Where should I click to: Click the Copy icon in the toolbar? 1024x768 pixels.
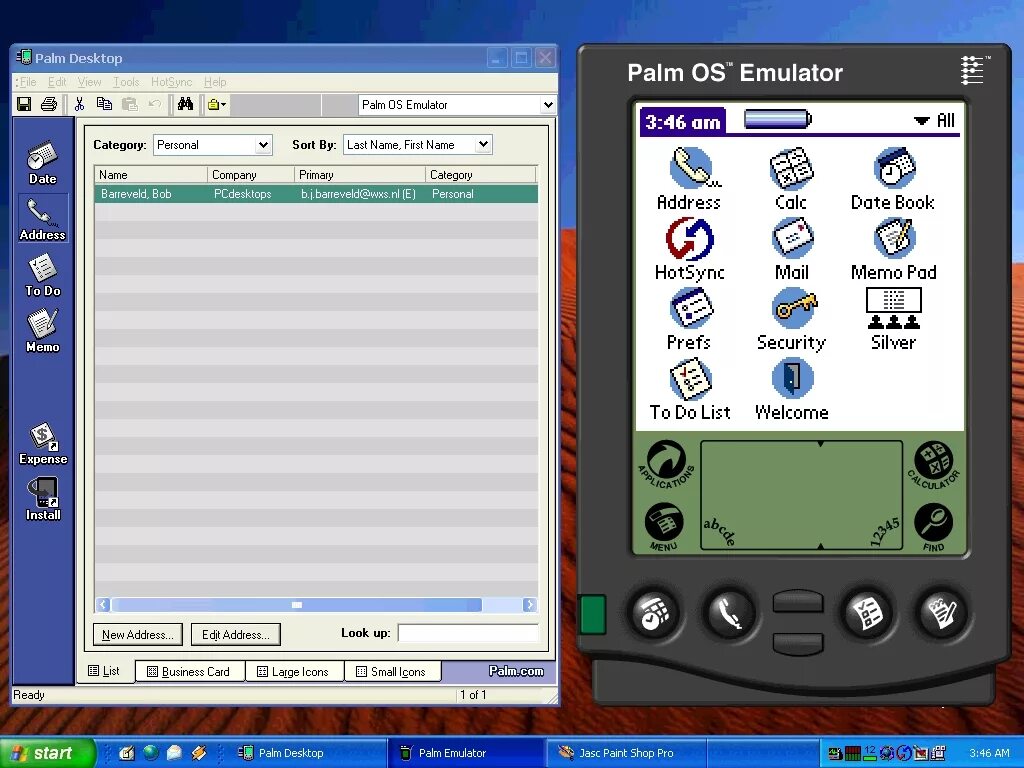coord(104,104)
